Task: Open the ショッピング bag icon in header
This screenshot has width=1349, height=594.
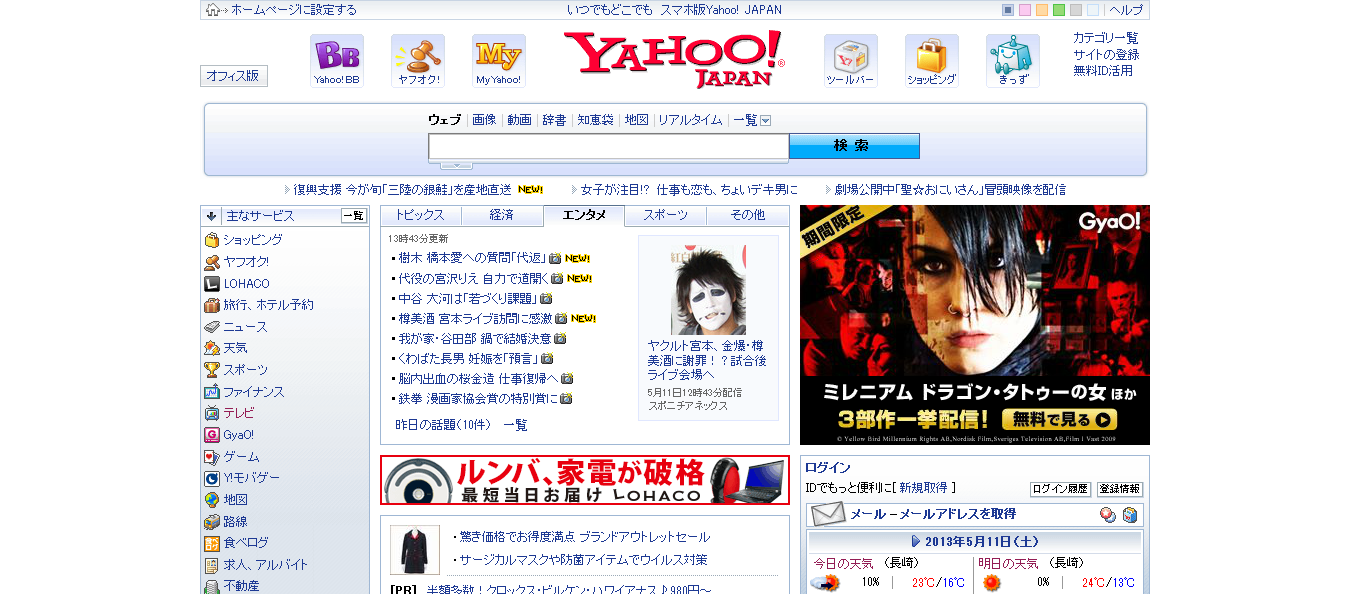Action: tap(932, 61)
